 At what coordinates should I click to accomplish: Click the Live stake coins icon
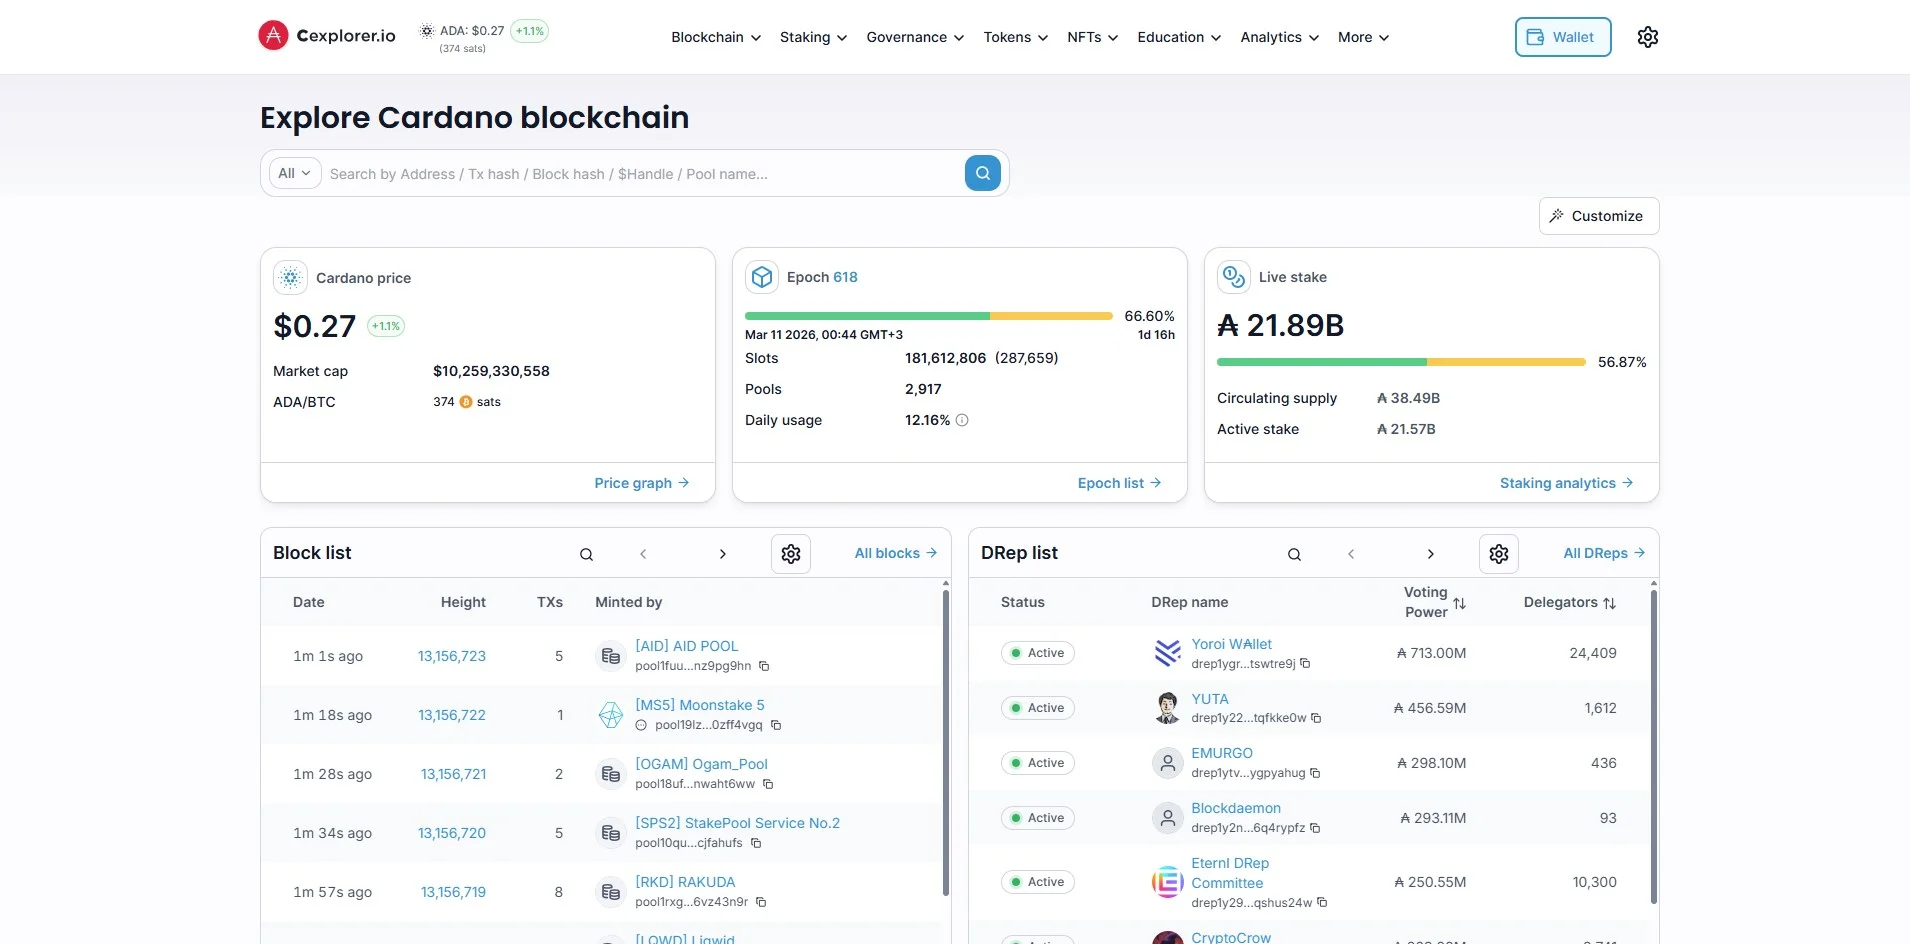(x=1234, y=277)
